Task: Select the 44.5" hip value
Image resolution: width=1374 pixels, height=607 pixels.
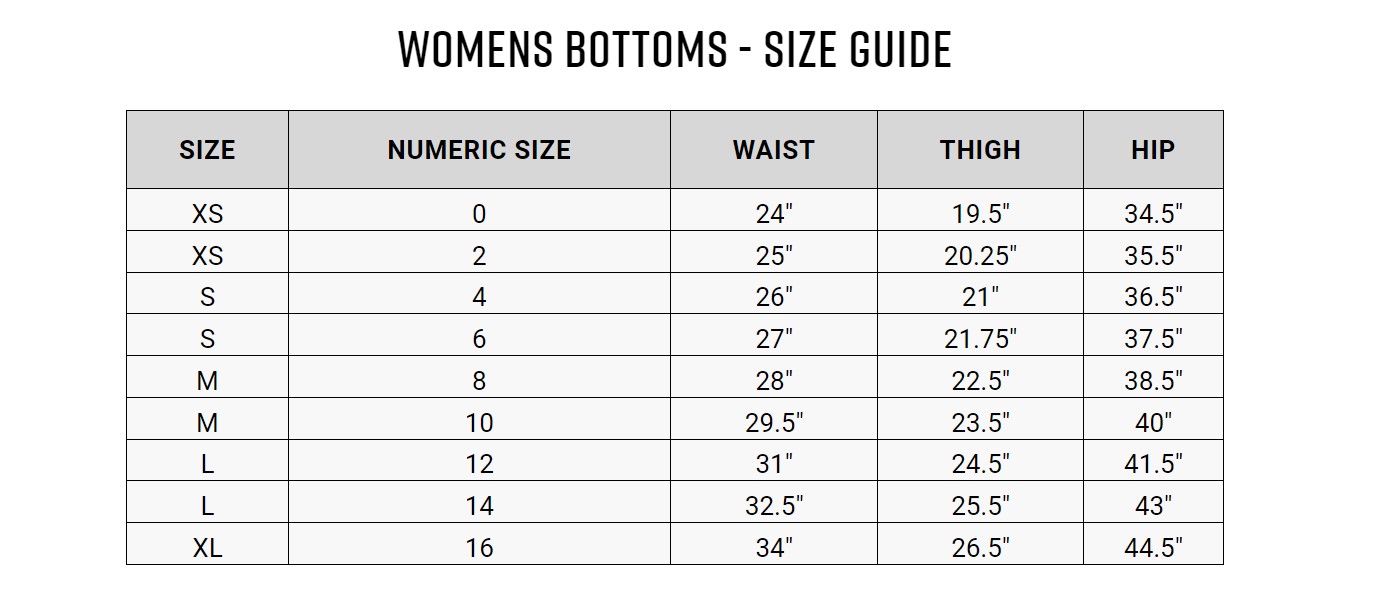Action: 1153,547
